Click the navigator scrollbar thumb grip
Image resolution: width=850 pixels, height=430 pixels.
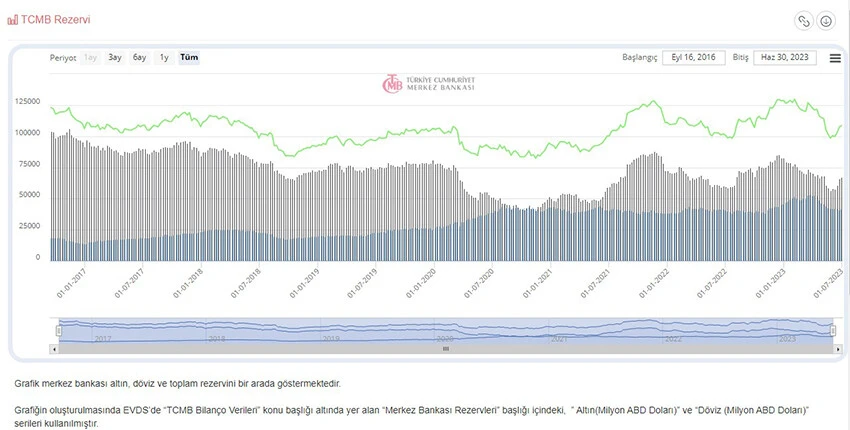point(446,349)
